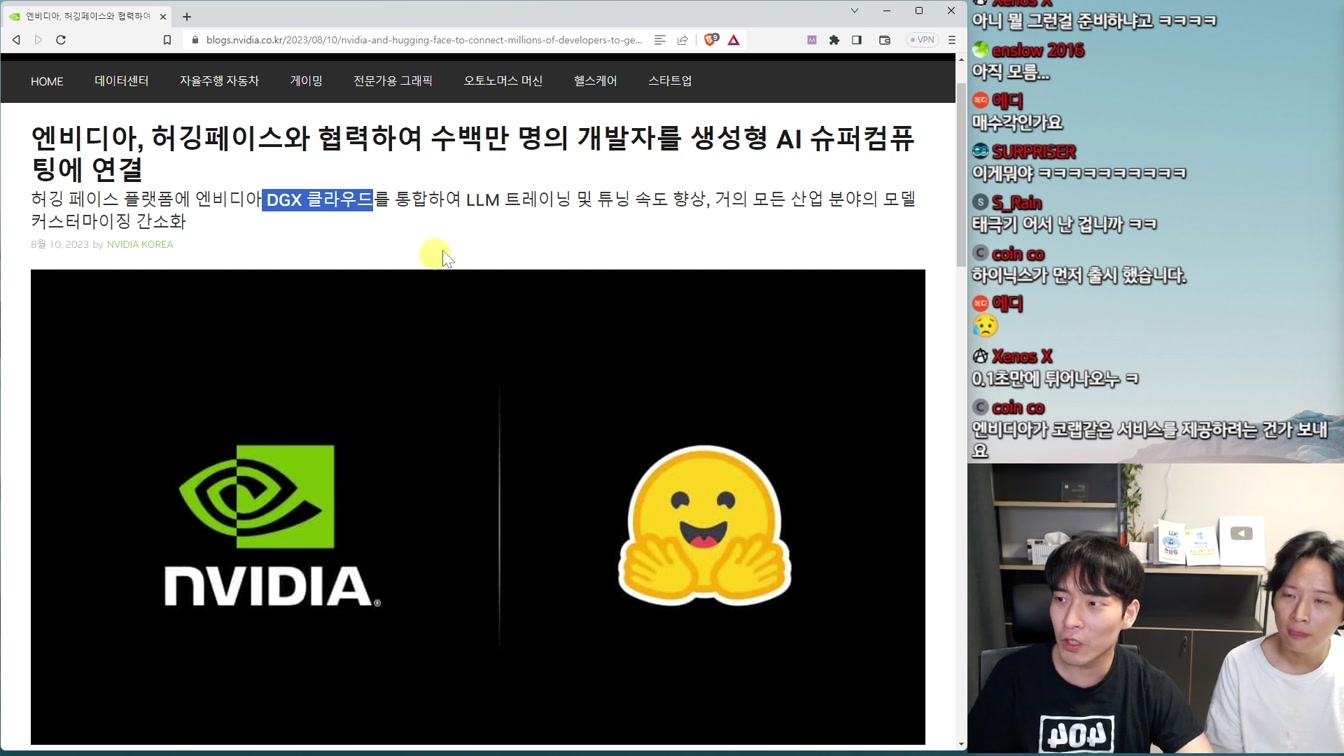
Task: Click the chat message 태극기 어서 난 겁니까
Action: click(x=1064, y=224)
